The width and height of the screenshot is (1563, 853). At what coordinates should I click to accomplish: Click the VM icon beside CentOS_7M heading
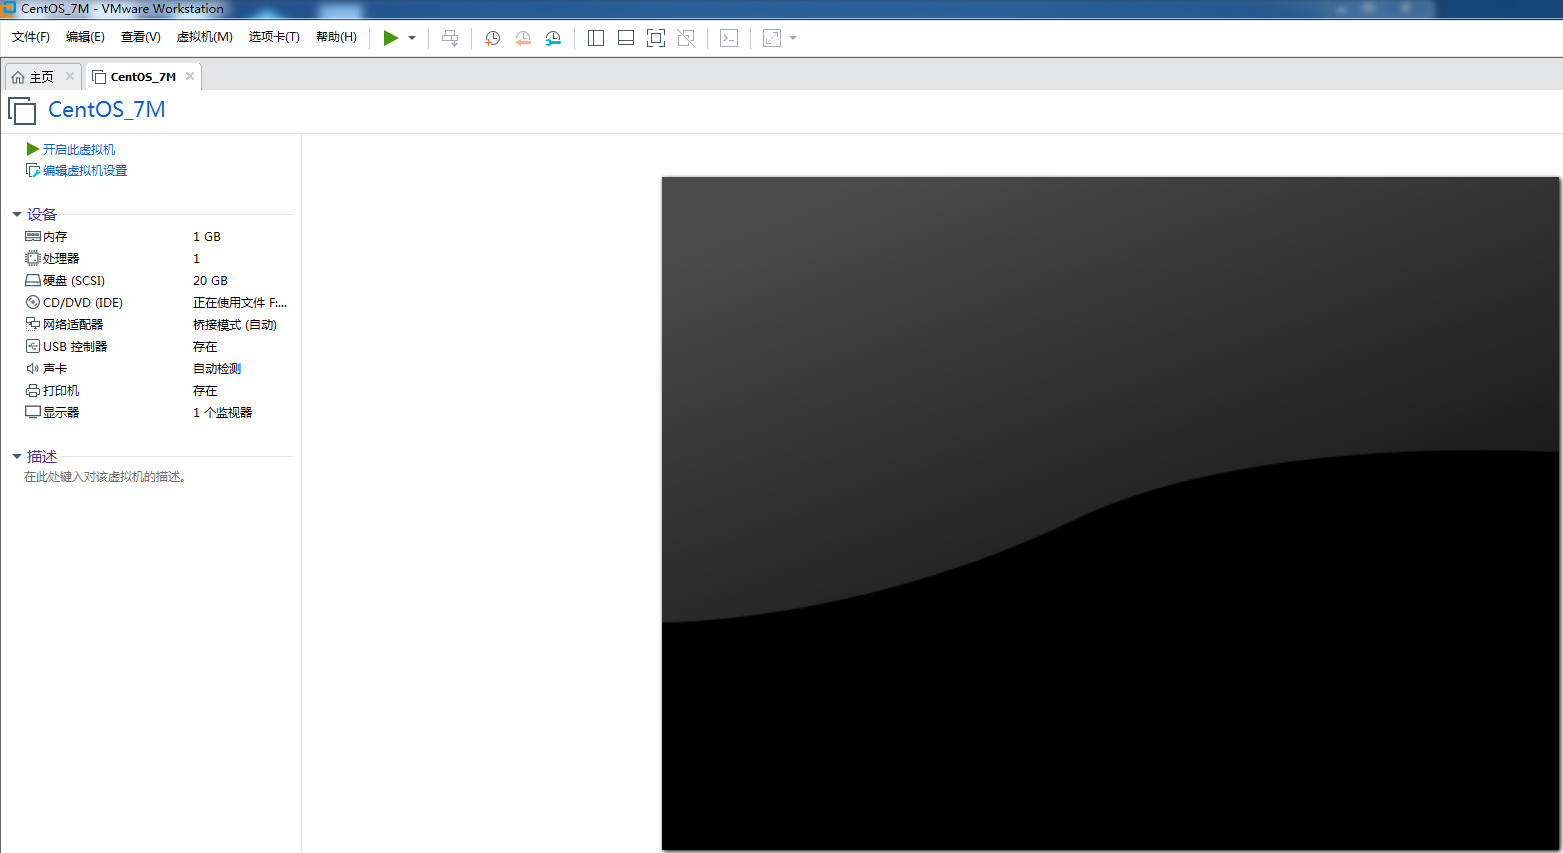[x=22, y=110]
